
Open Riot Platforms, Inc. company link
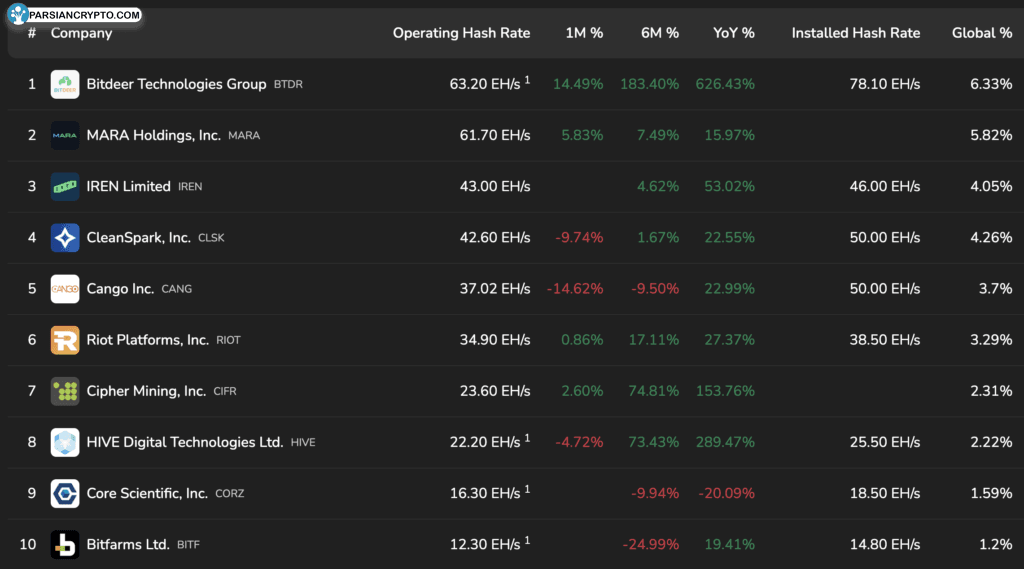pos(148,340)
